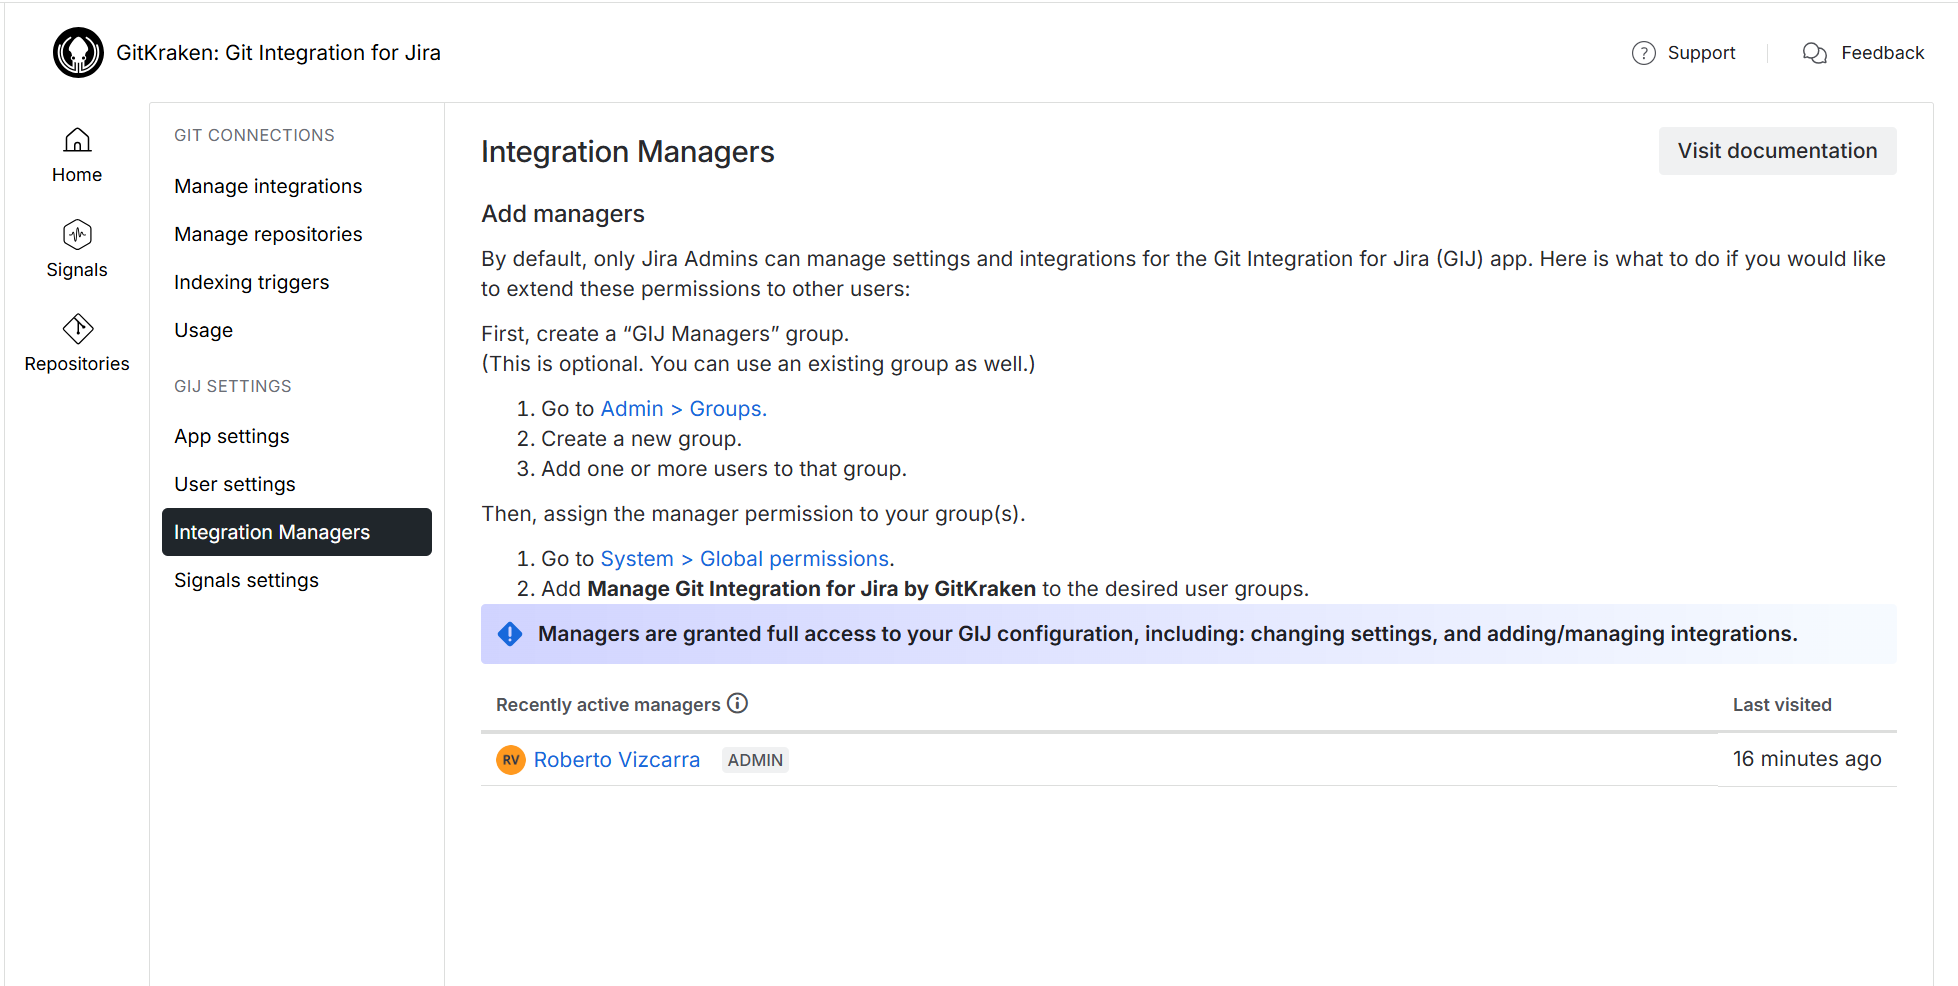Click the RV avatar icon
The width and height of the screenshot is (1958, 986).
tap(511, 760)
